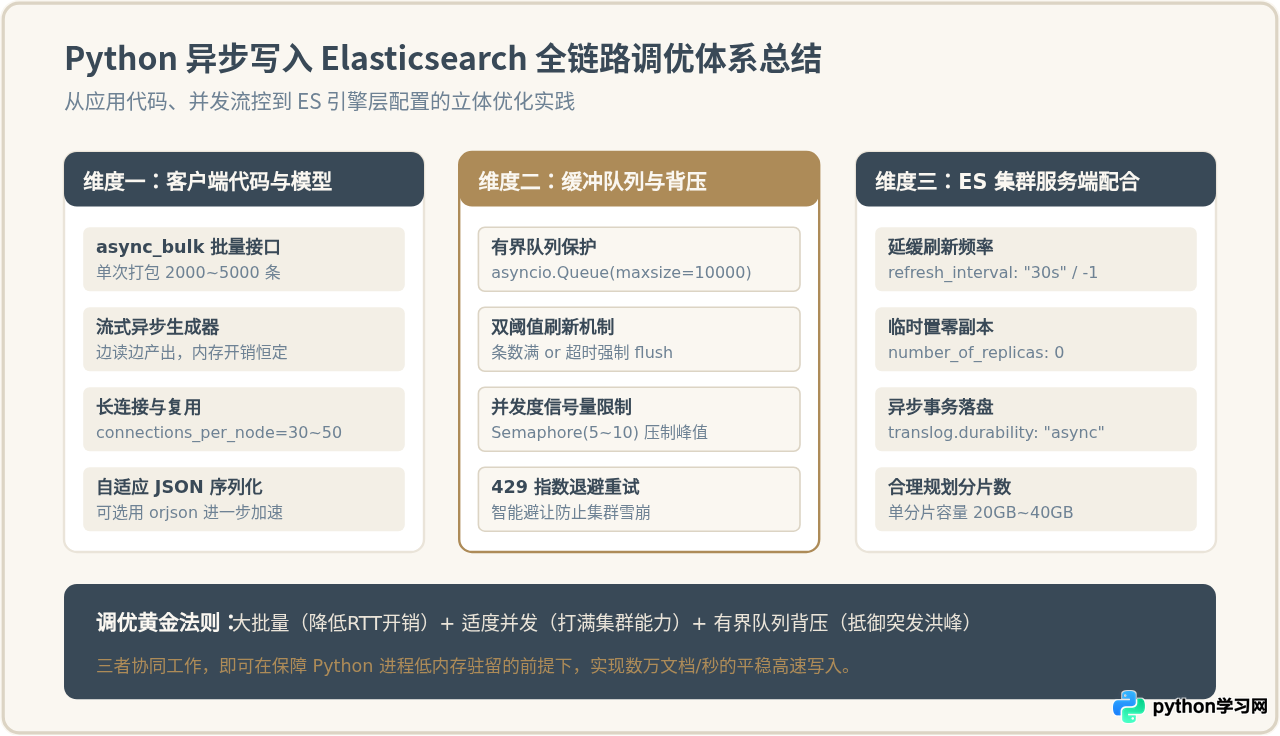Click the setting "translog.durability: "async""
Image resolution: width=1280 pixels, height=736 pixels.
(x=996, y=432)
